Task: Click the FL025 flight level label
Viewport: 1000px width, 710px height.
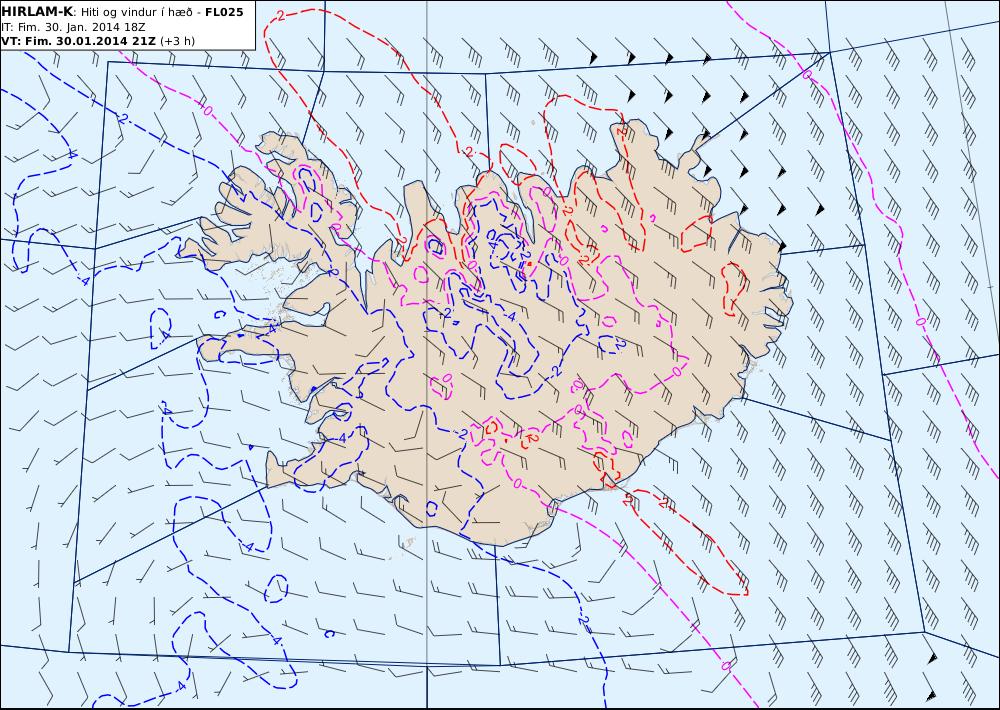Action: 224,12
